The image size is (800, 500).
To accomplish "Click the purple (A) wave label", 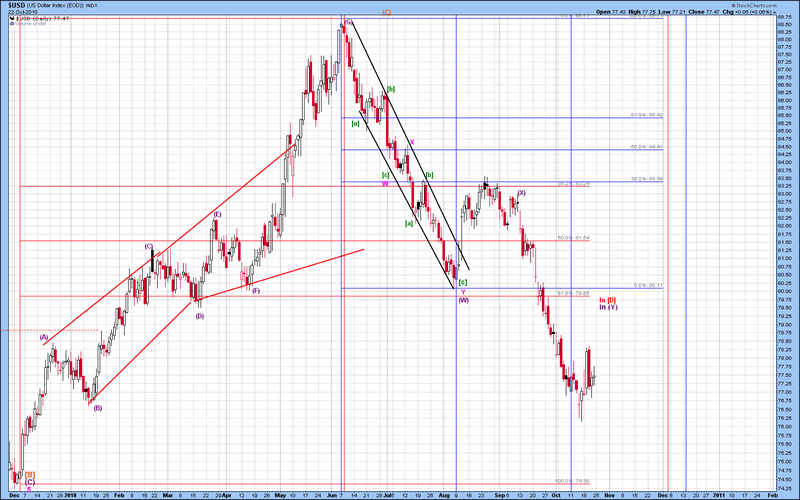I will (x=44, y=338).
